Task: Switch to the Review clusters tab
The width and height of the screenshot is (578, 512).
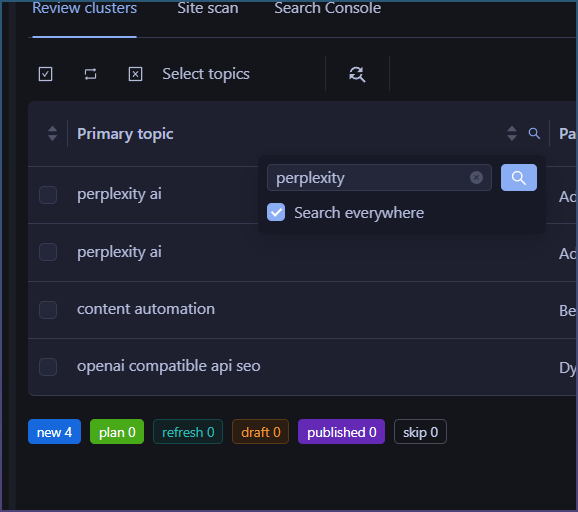Action: (84, 8)
